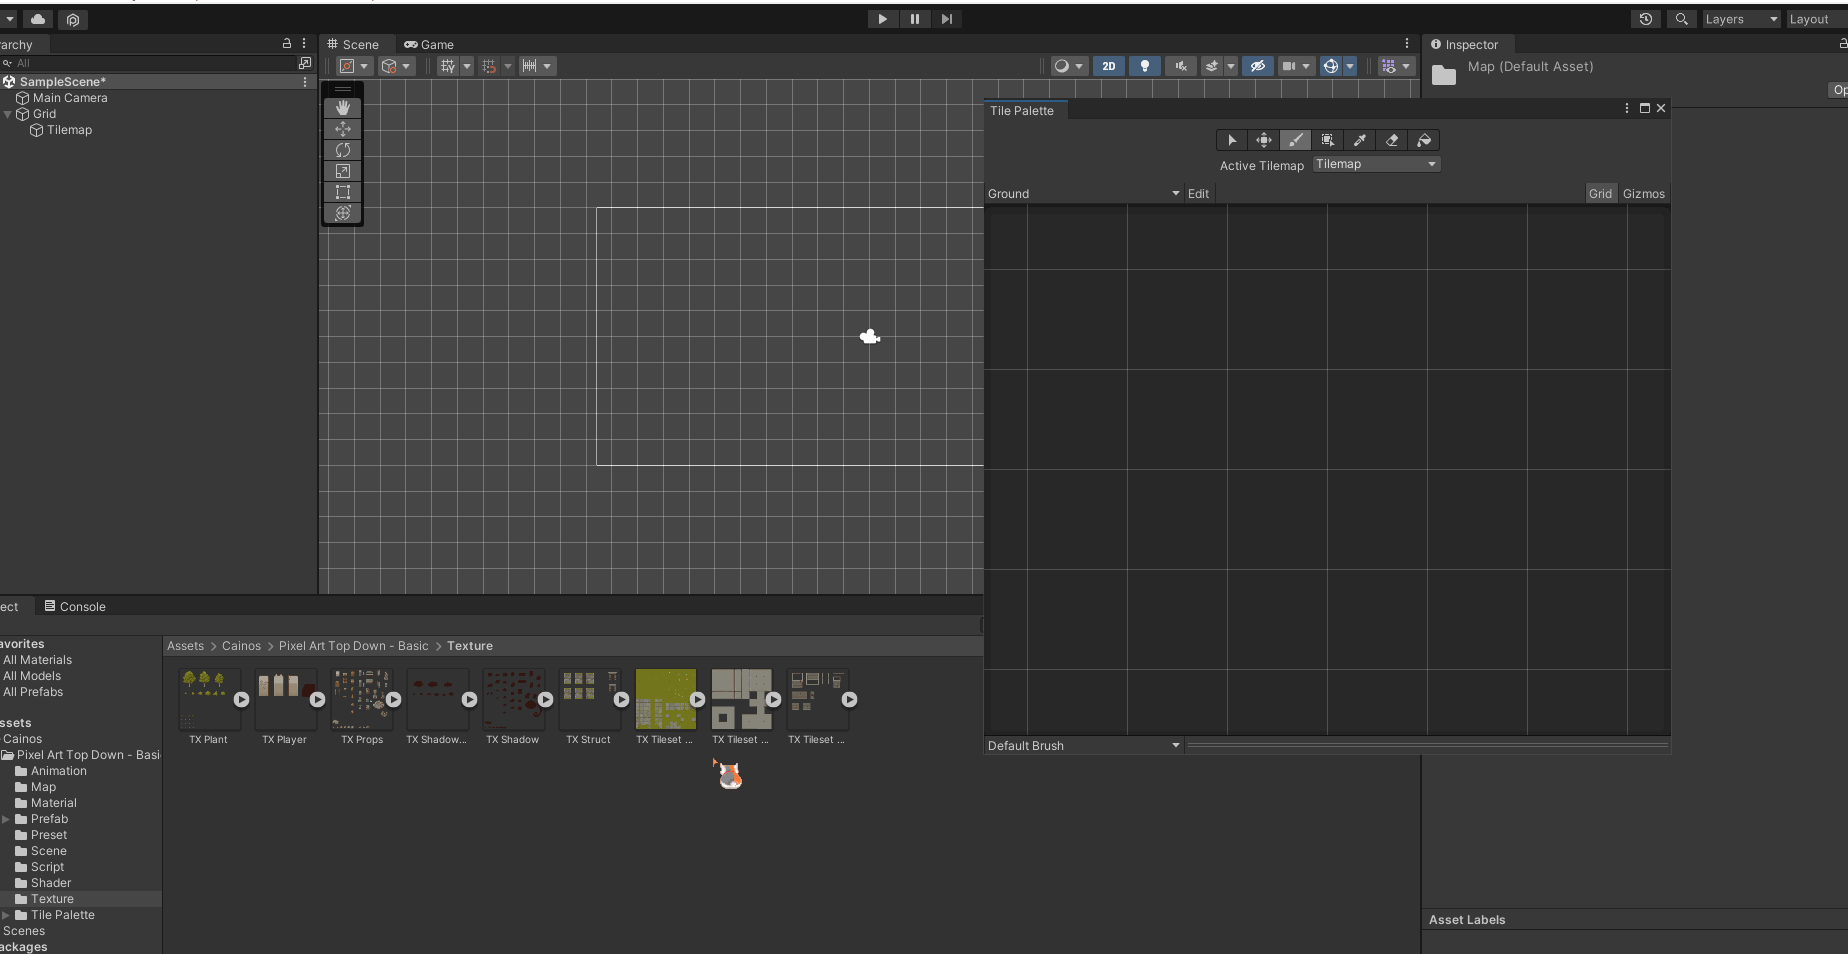Toggle scene lighting bulb button
The width and height of the screenshot is (1848, 954).
[1145, 66]
